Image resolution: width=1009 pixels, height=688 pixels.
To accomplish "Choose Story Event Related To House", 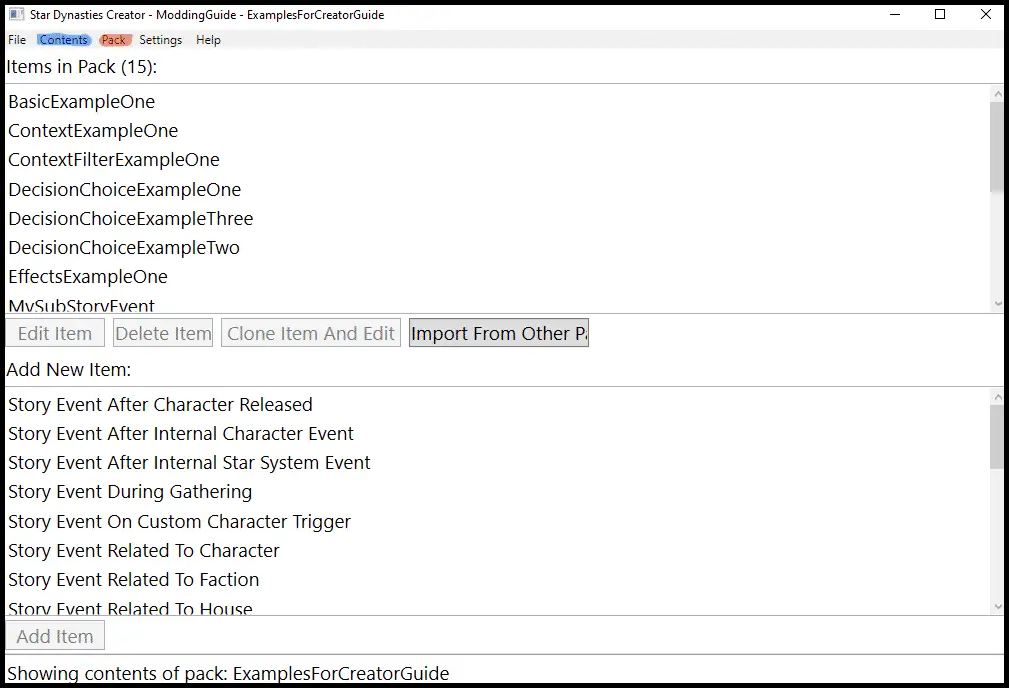I will [497, 606].
